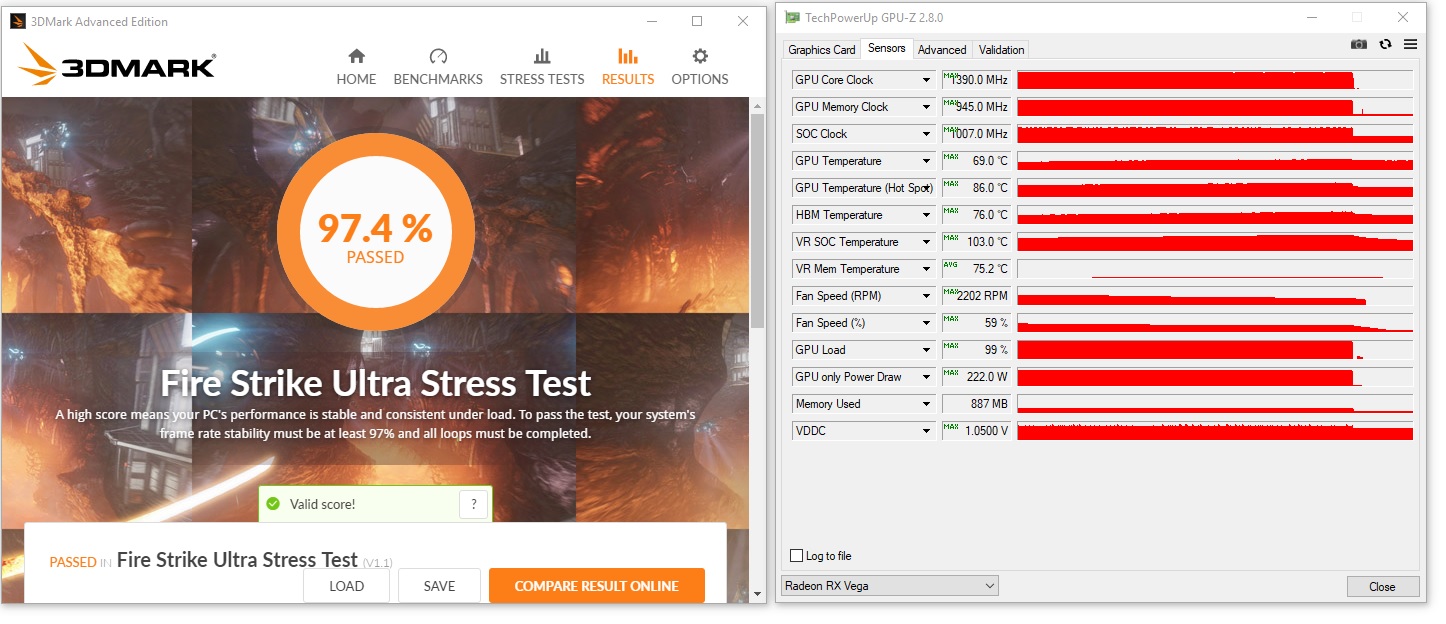The width and height of the screenshot is (1446, 624).
Task: Click the VR Mem Temperature graph
Action: [x=1215, y=269]
